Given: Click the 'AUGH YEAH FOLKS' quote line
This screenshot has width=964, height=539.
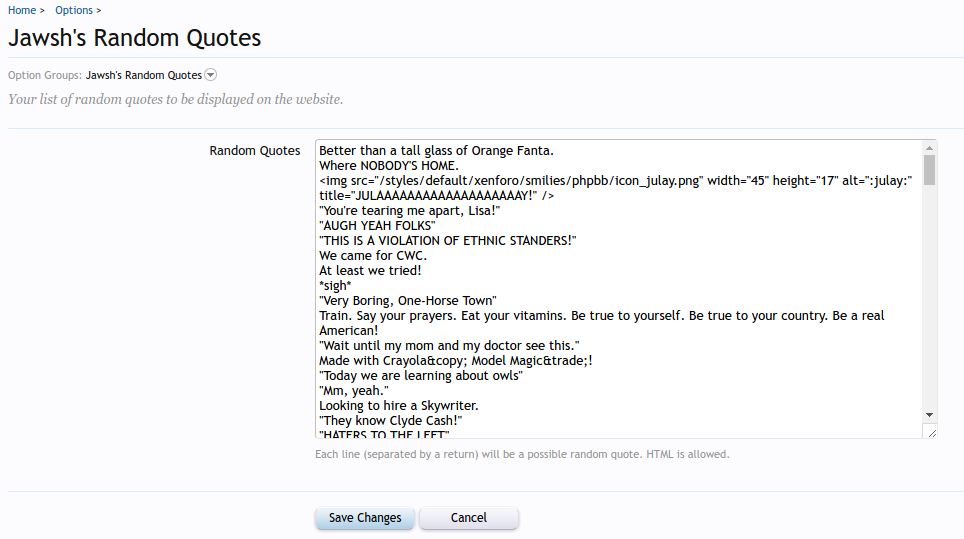Looking at the screenshot, I should click(x=377, y=226).
